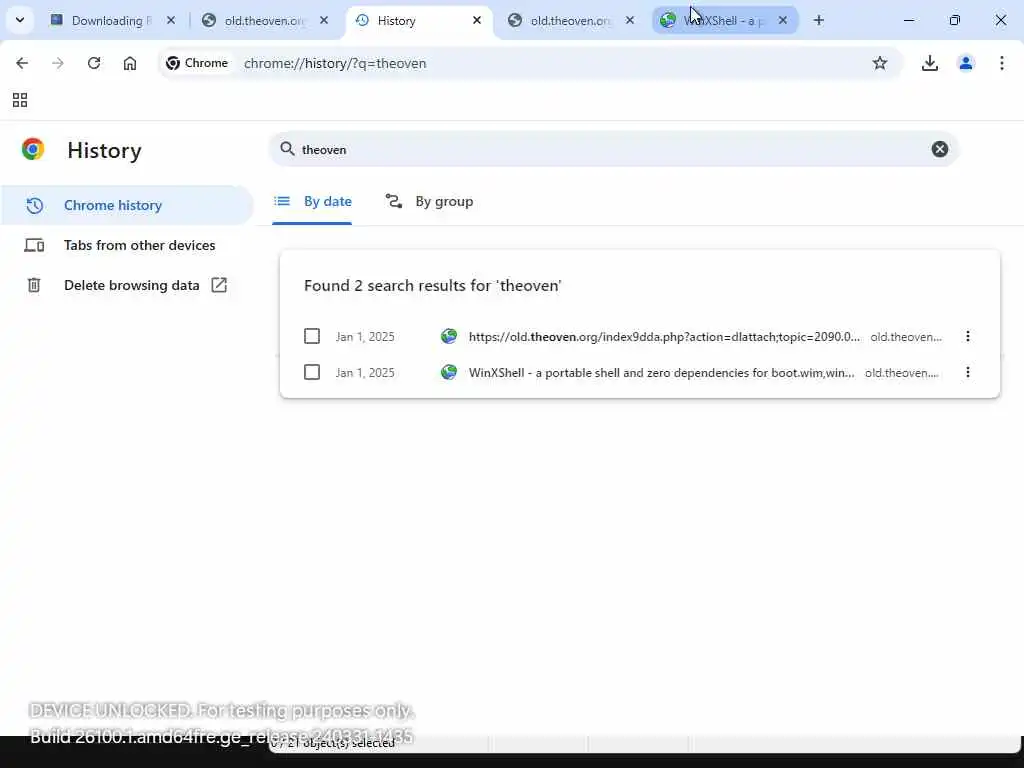Image resolution: width=1024 pixels, height=768 pixels.
Task: Open Delete browsing data
Action: 127,285
